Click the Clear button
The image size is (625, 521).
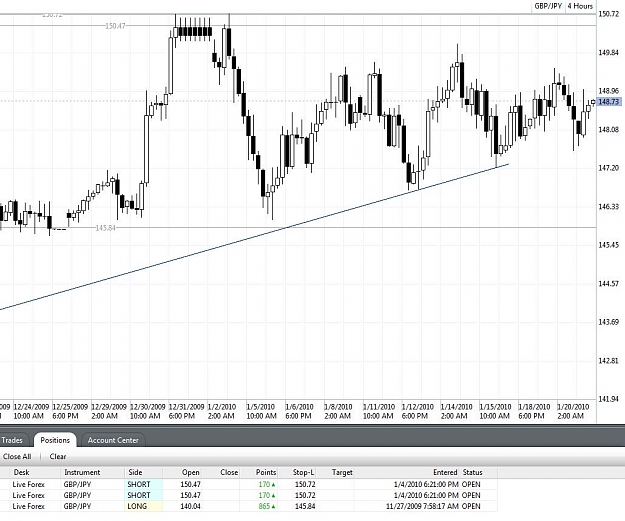tap(58, 456)
